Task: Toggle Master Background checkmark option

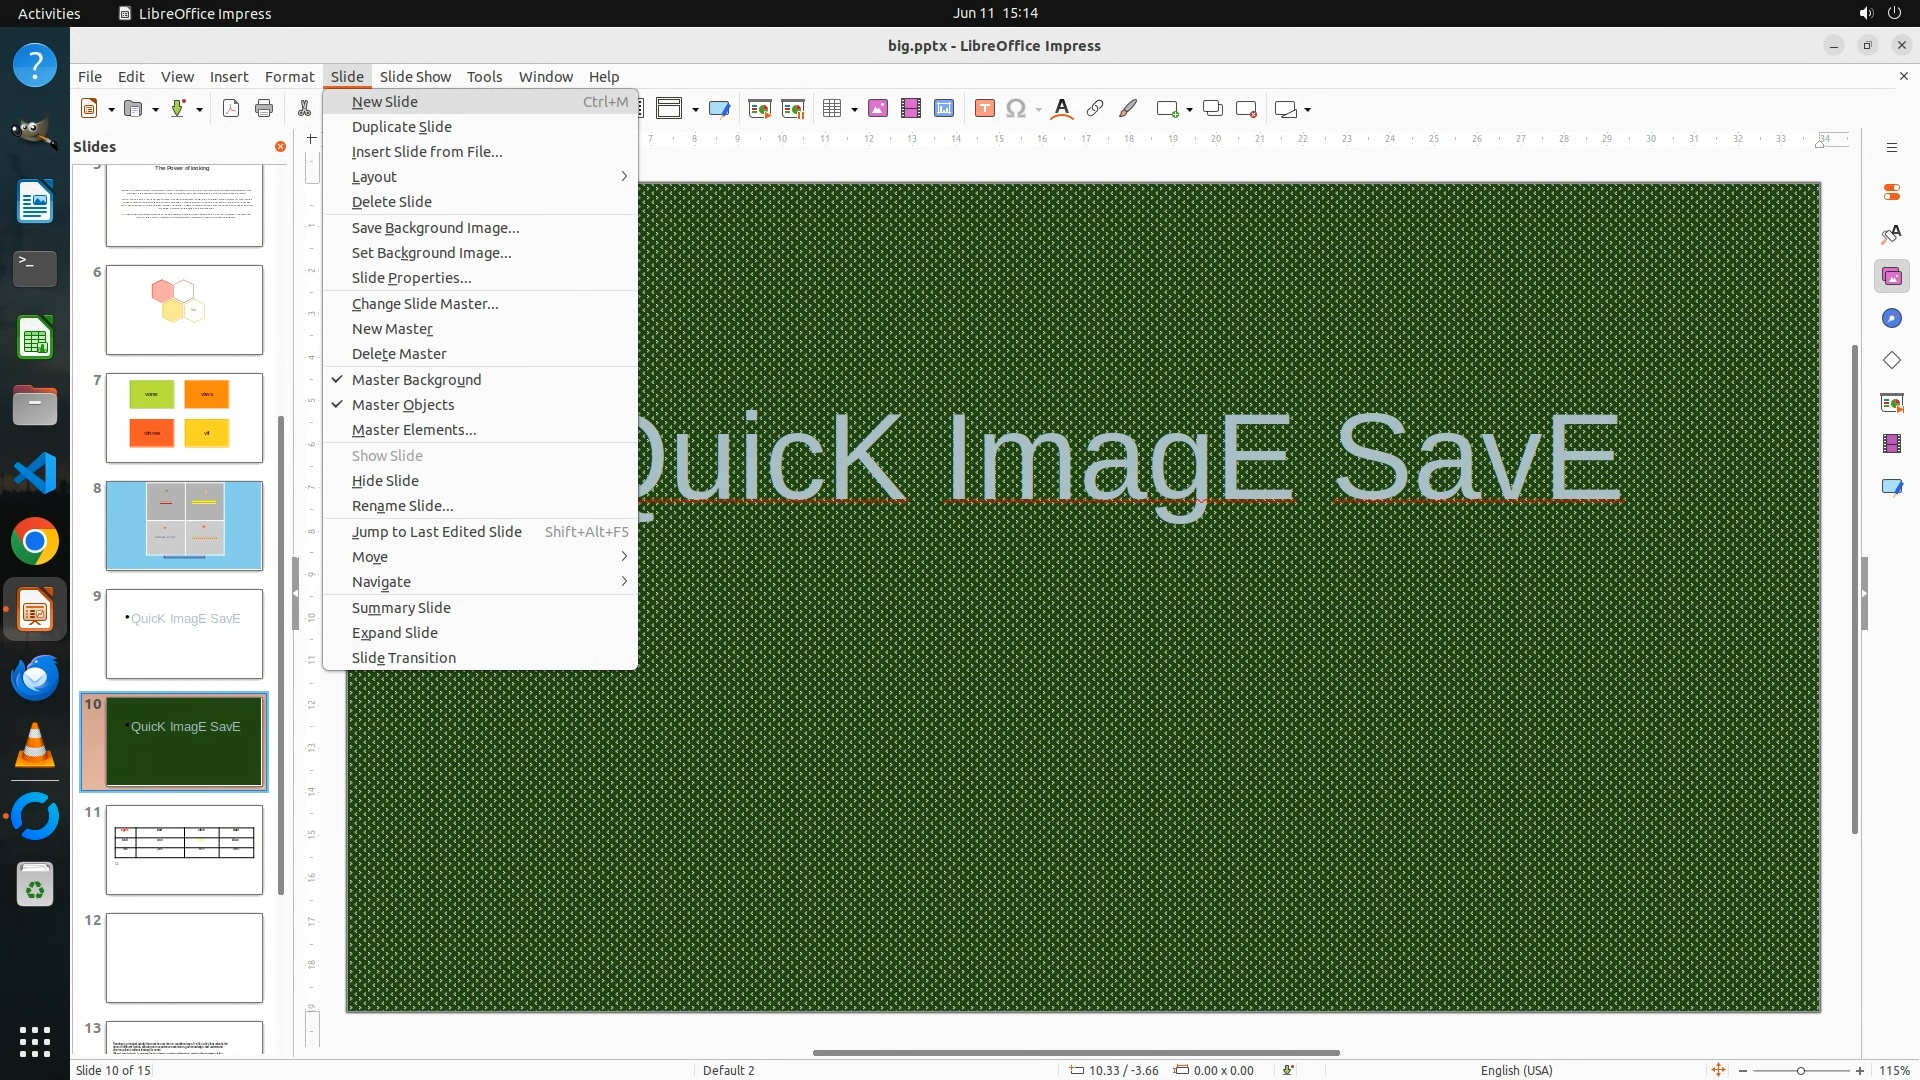Action: pyautogui.click(x=416, y=380)
